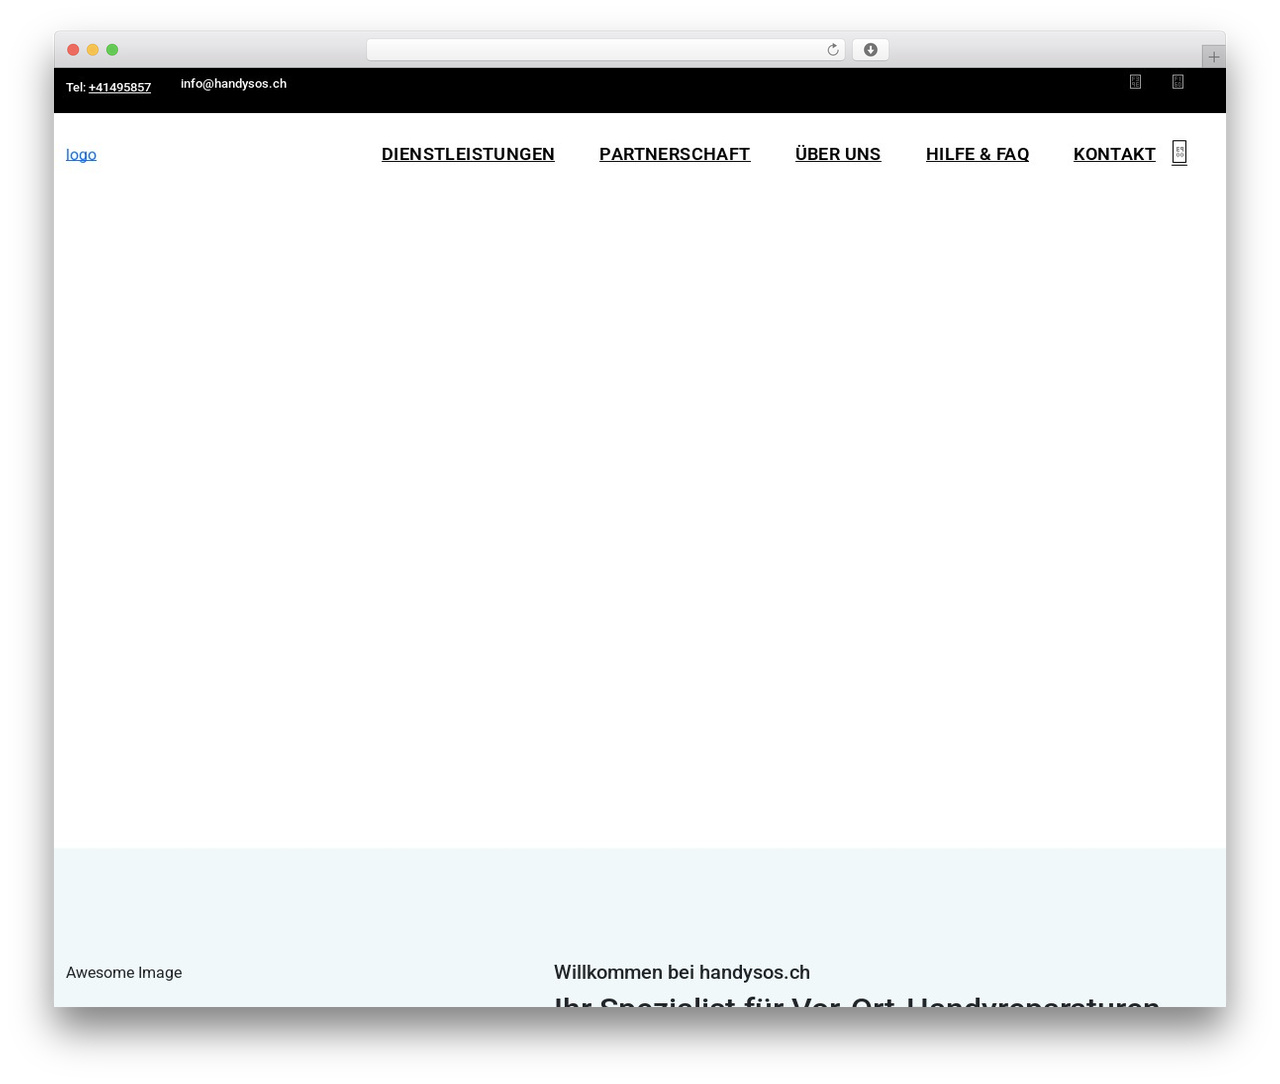
Task: Click the glyph icon right of KONTAKT
Action: pyautogui.click(x=1179, y=153)
